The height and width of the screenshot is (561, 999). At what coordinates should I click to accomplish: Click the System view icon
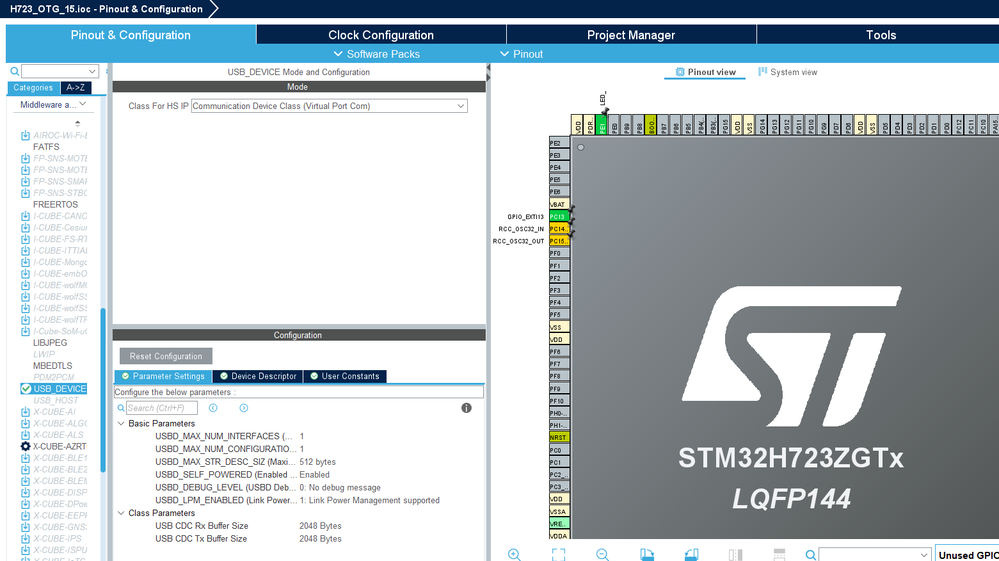pyautogui.click(x=763, y=72)
